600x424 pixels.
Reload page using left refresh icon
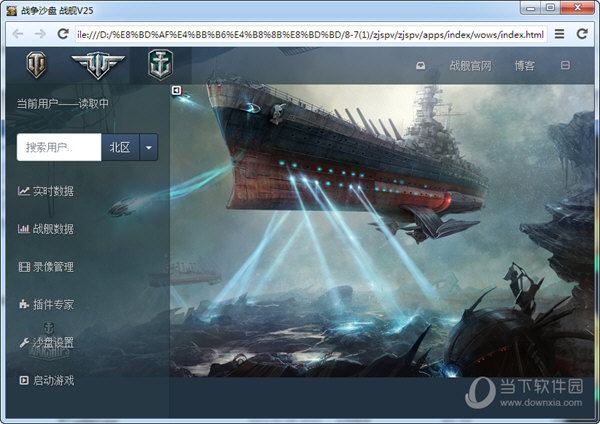tap(63, 34)
